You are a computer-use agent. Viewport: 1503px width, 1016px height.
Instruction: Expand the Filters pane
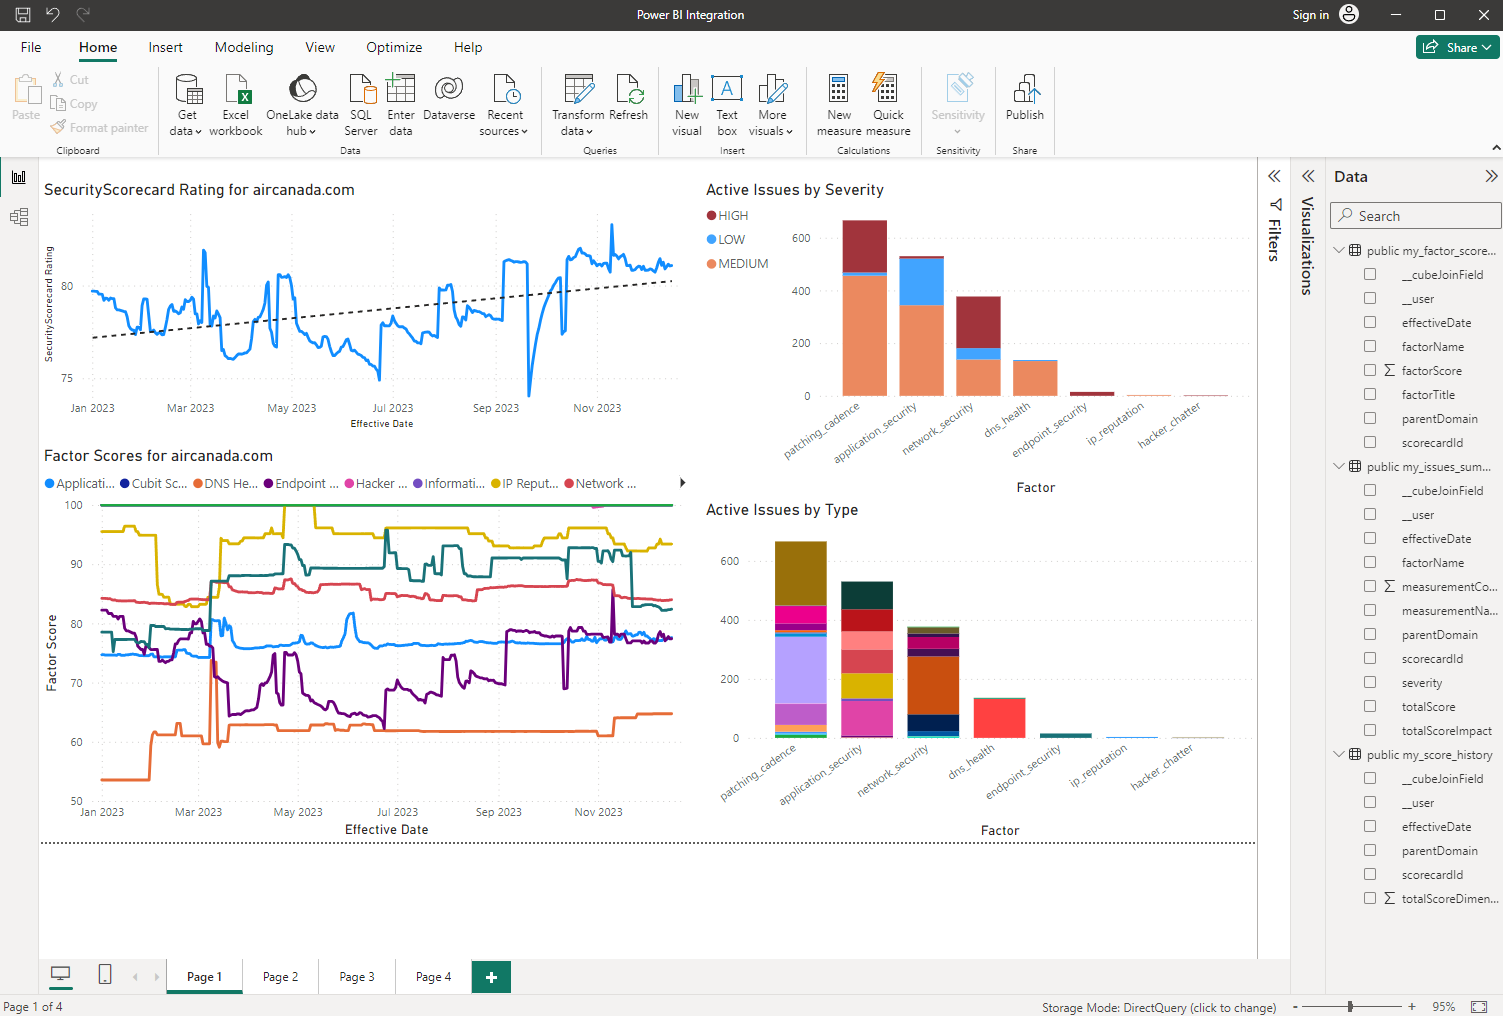click(x=1274, y=176)
